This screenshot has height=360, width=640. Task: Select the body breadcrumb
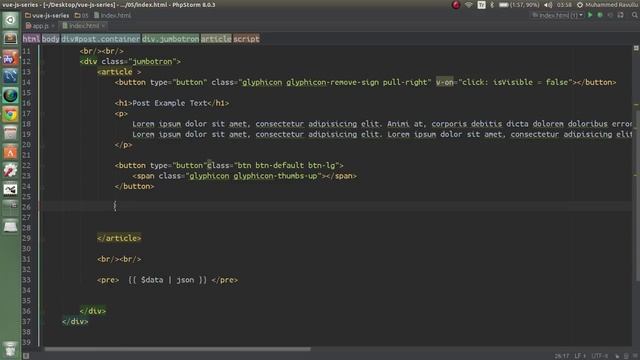(51, 39)
